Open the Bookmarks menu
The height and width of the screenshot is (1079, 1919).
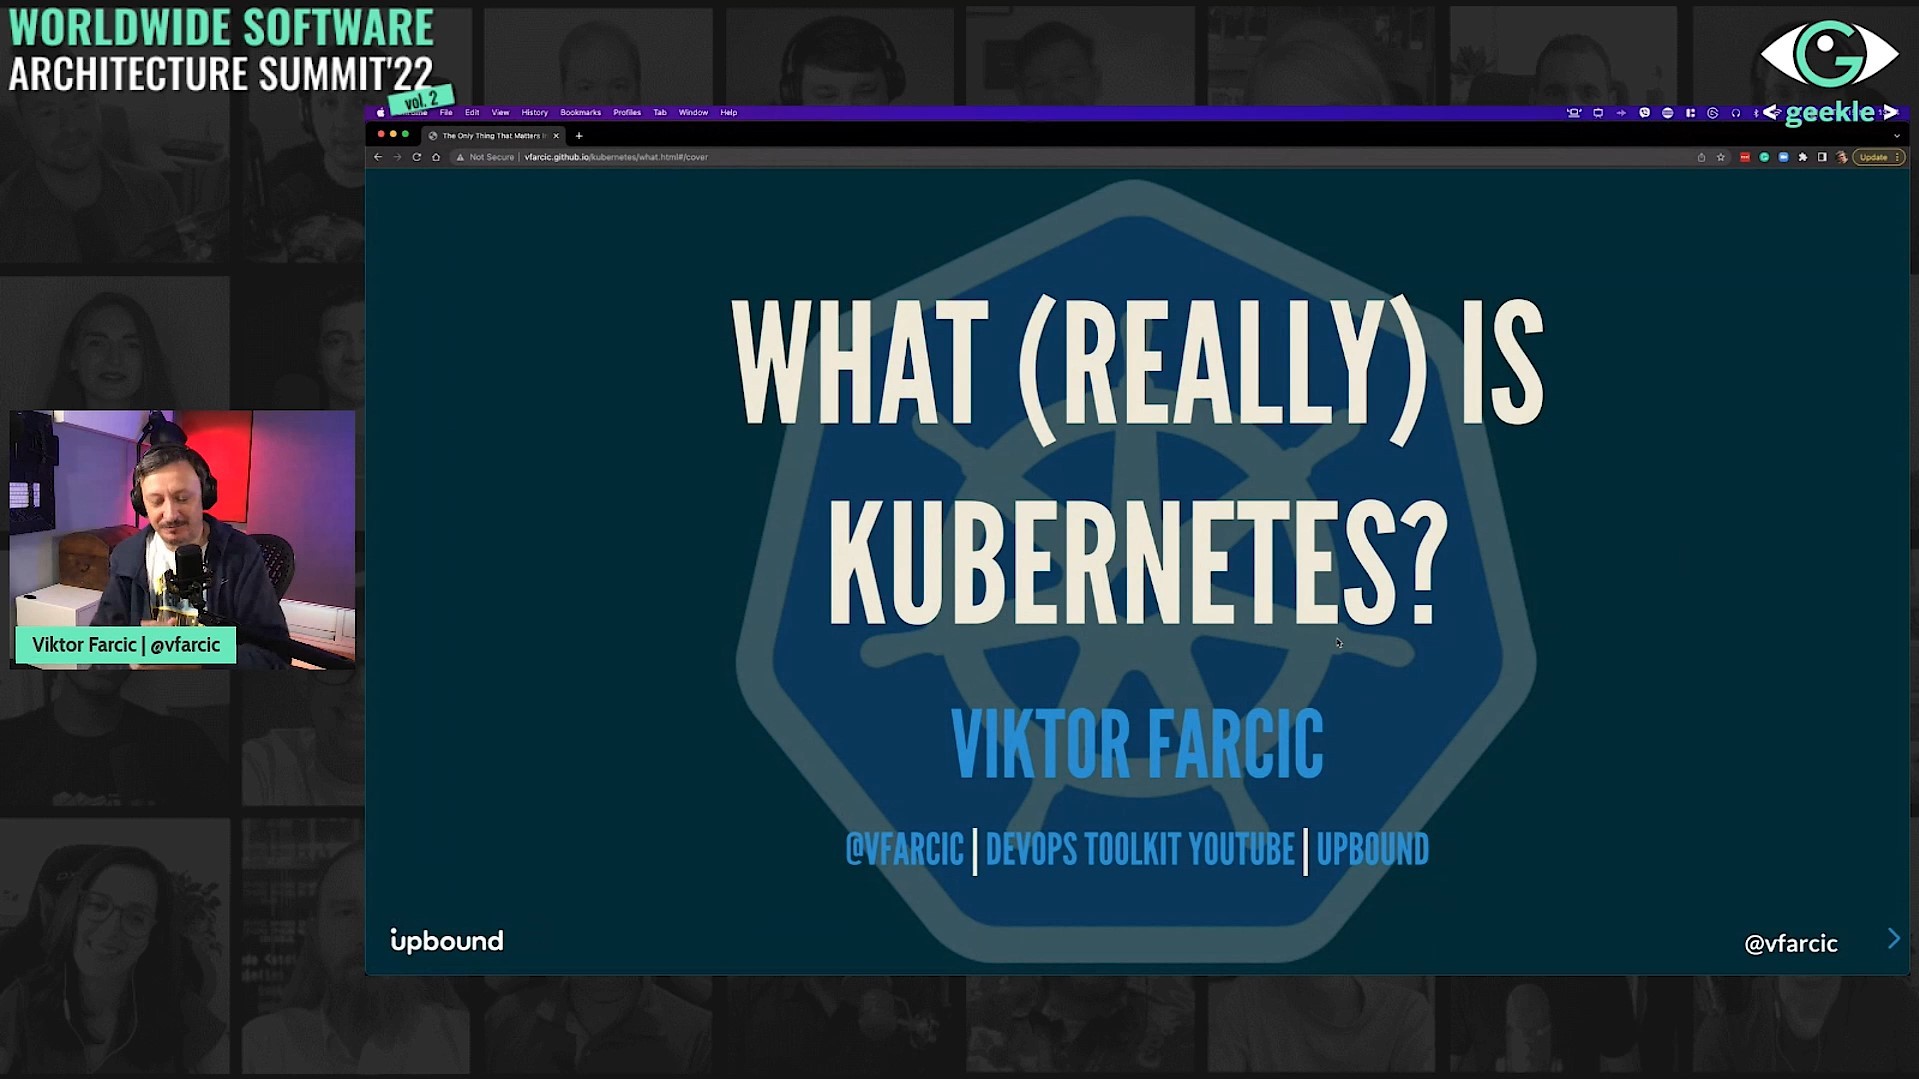coord(580,113)
